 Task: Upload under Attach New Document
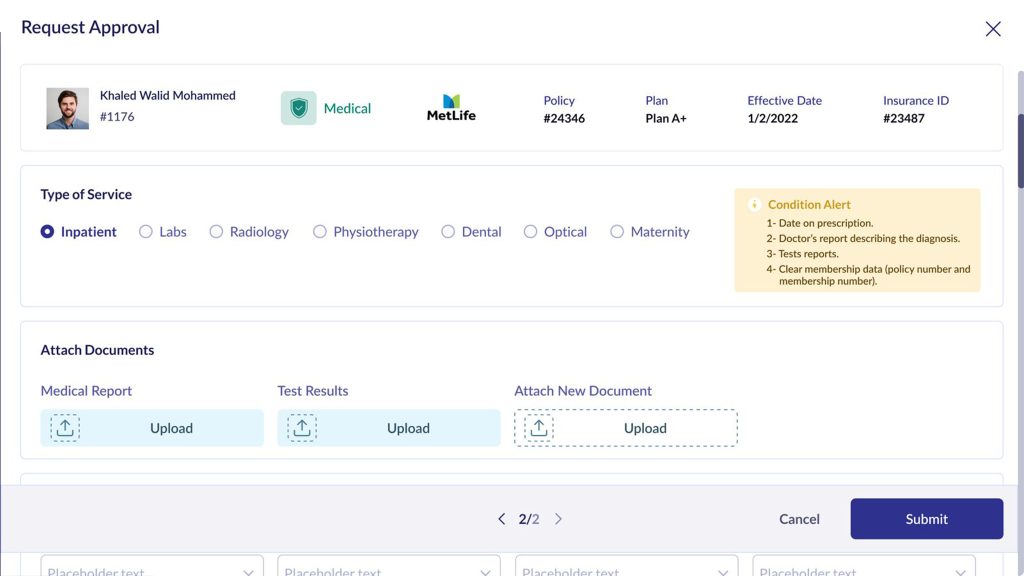[x=626, y=428]
